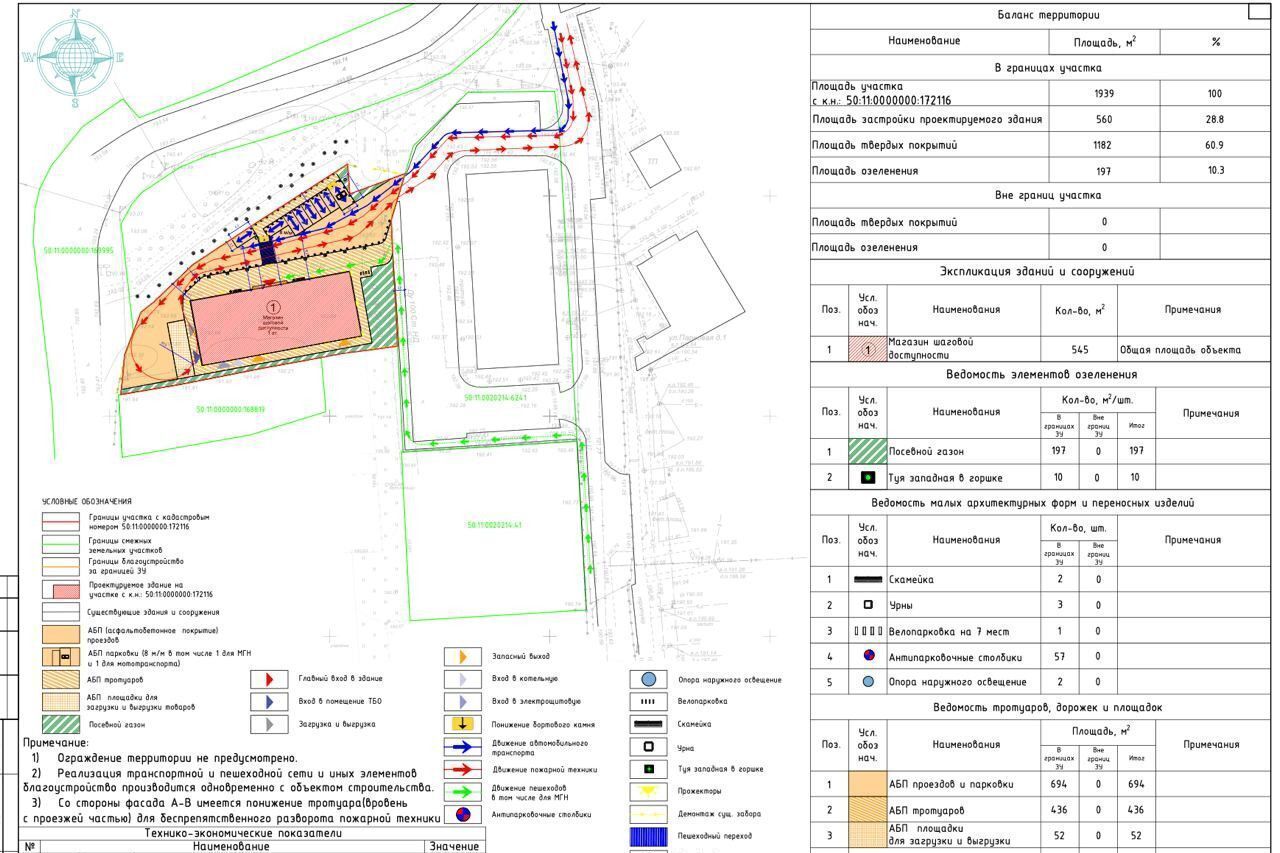
Task: Select the emergency exit orange arrow legend symbol
Action: click(462, 657)
